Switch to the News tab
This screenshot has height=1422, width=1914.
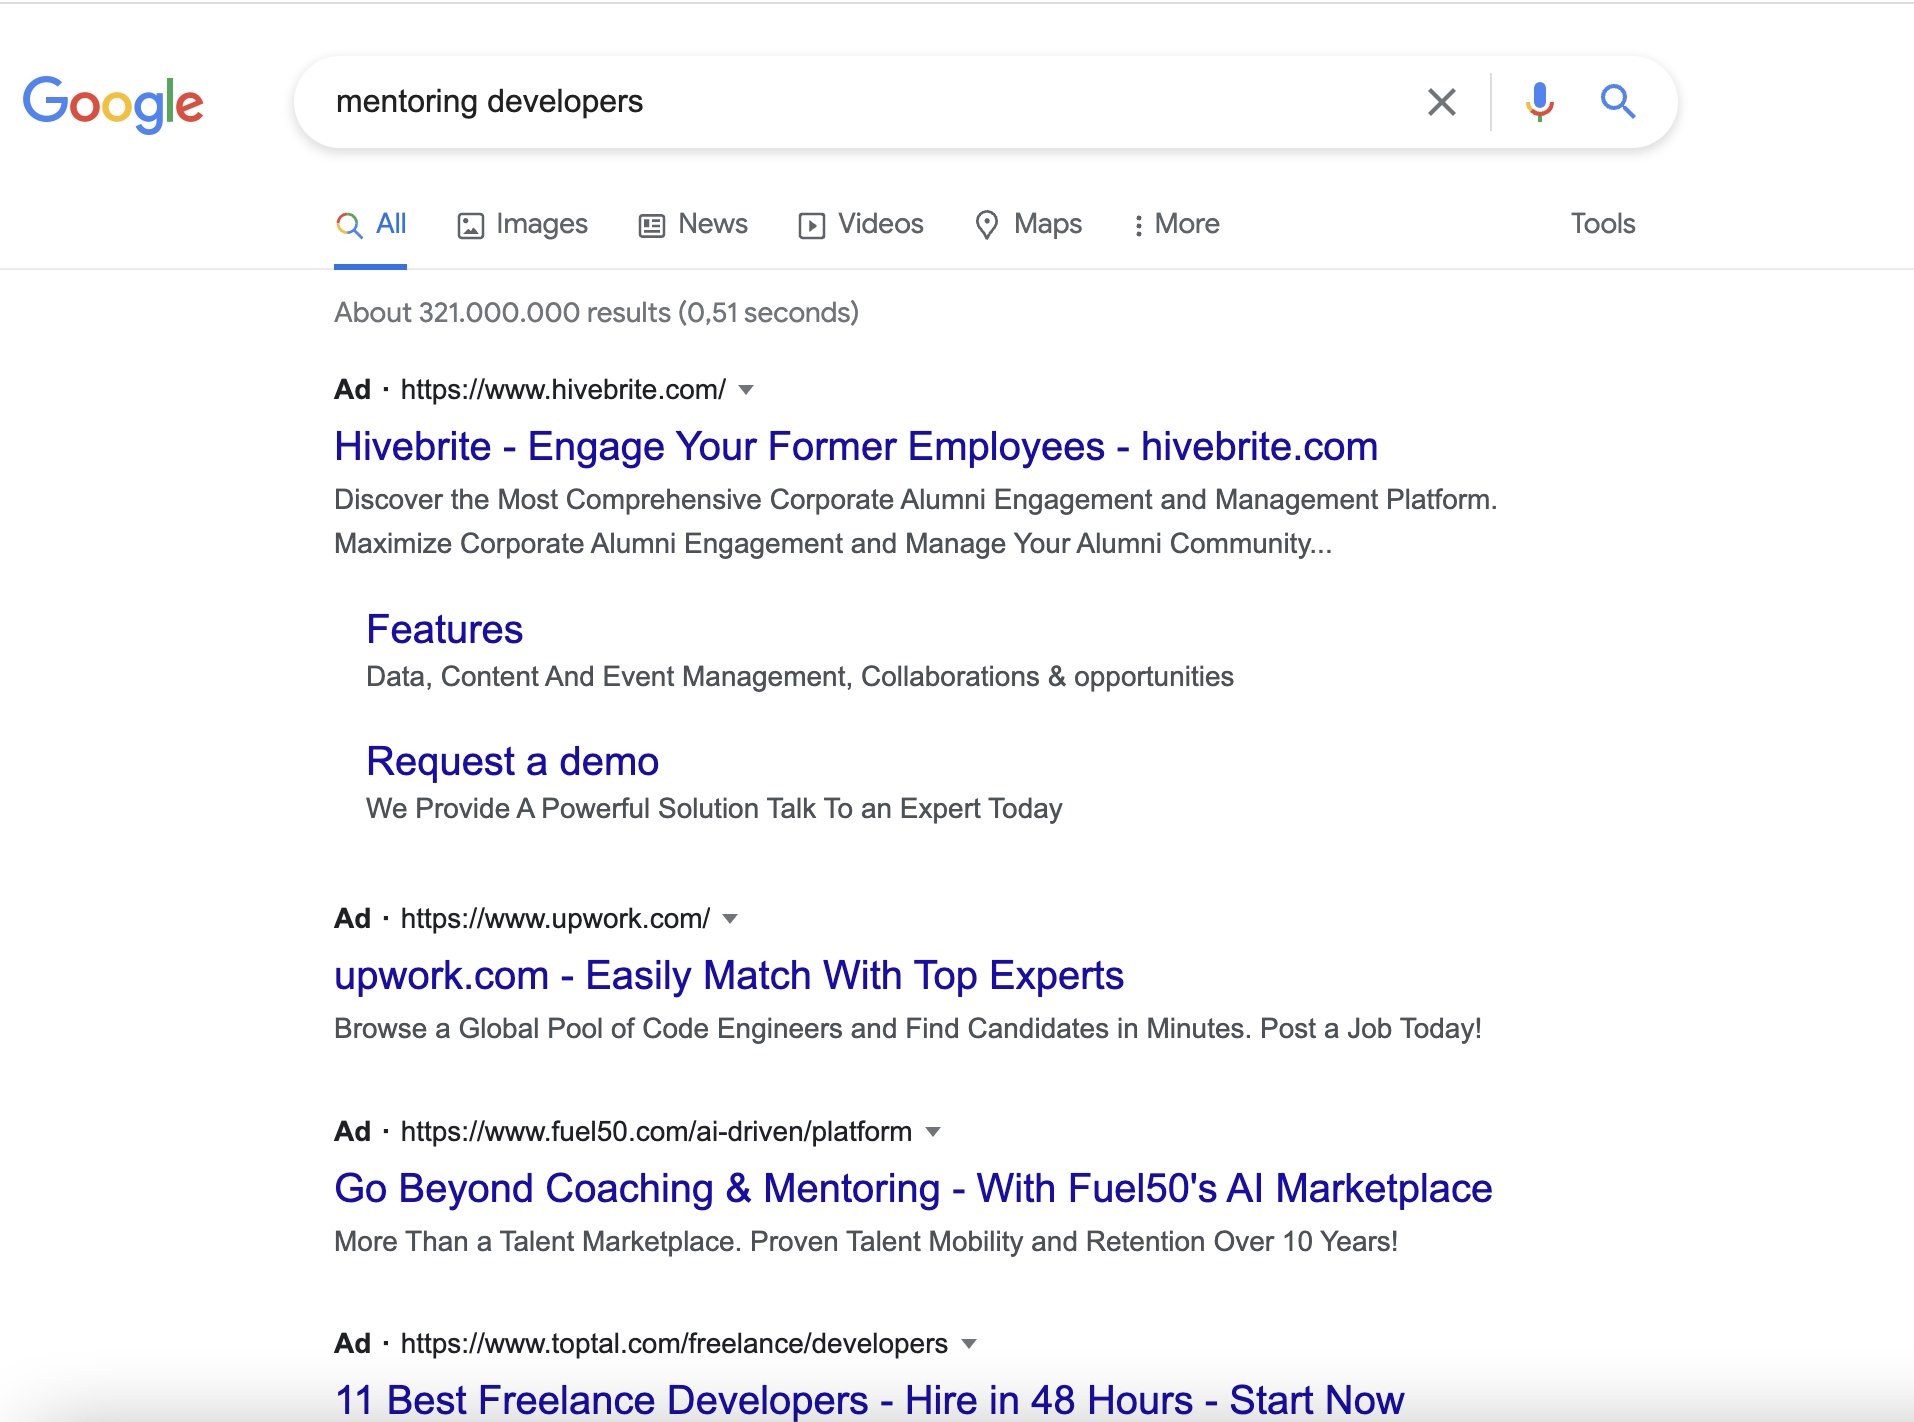(693, 224)
